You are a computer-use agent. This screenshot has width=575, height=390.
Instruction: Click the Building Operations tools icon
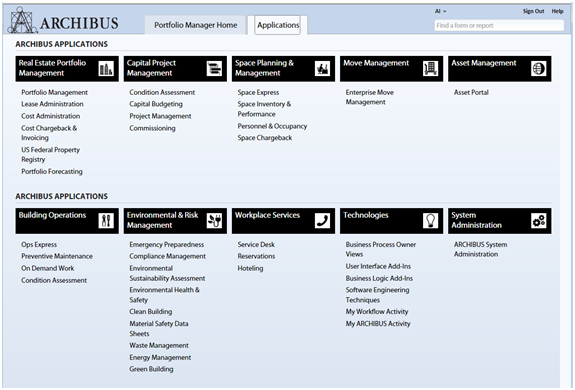point(106,221)
